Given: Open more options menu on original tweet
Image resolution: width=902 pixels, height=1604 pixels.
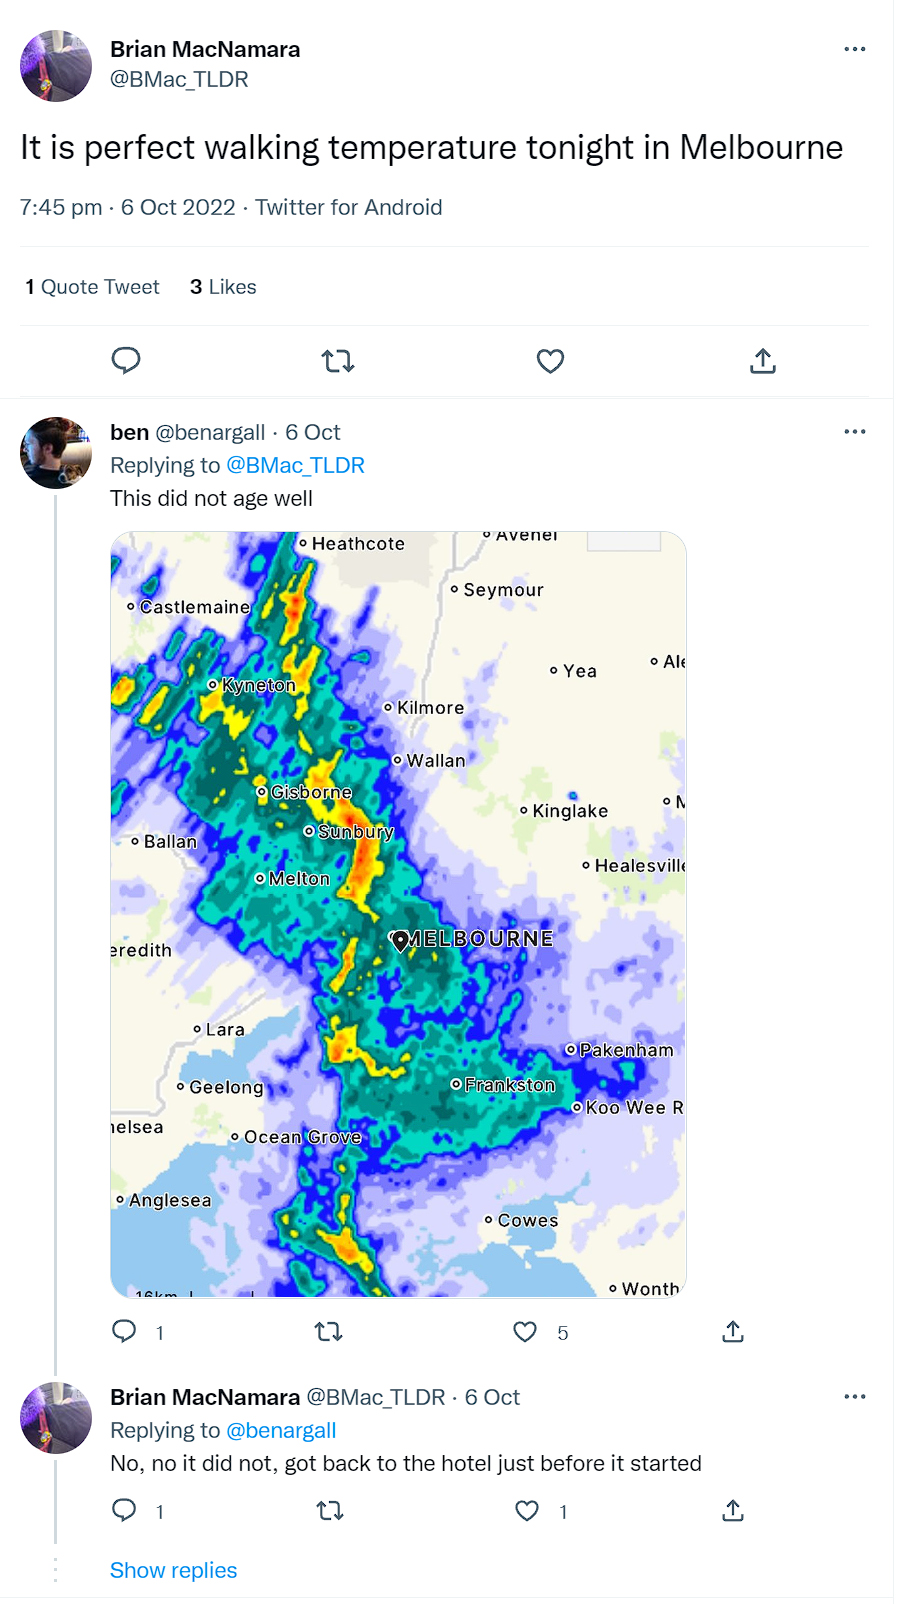Looking at the screenshot, I should click(855, 49).
